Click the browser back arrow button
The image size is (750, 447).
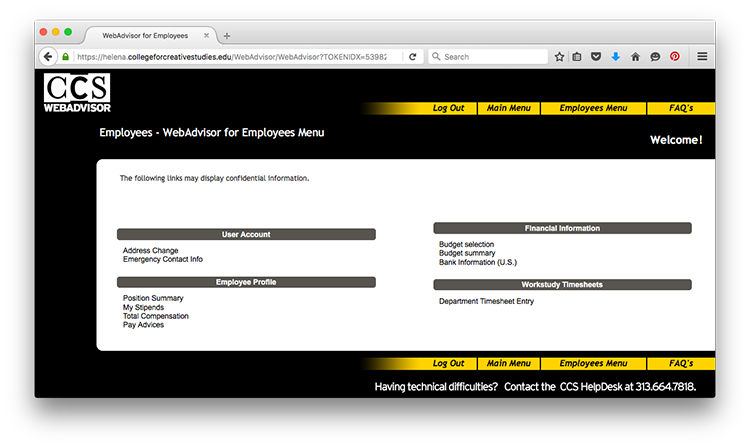click(x=48, y=57)
